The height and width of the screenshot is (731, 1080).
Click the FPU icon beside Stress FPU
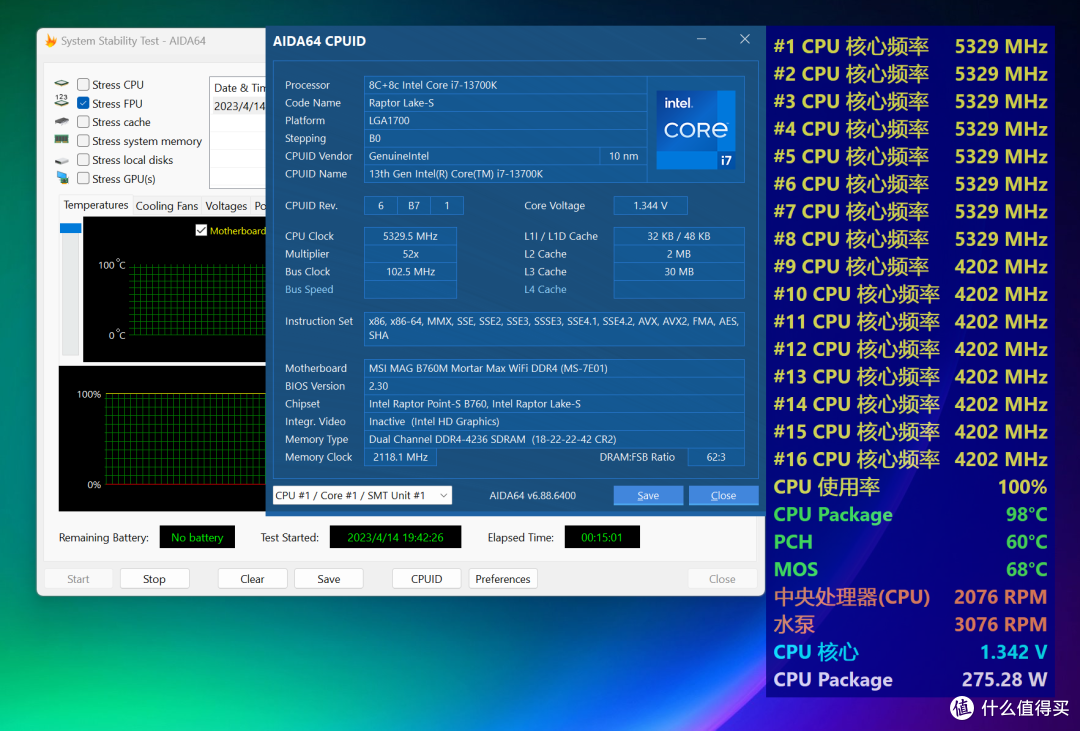point(62,101)
